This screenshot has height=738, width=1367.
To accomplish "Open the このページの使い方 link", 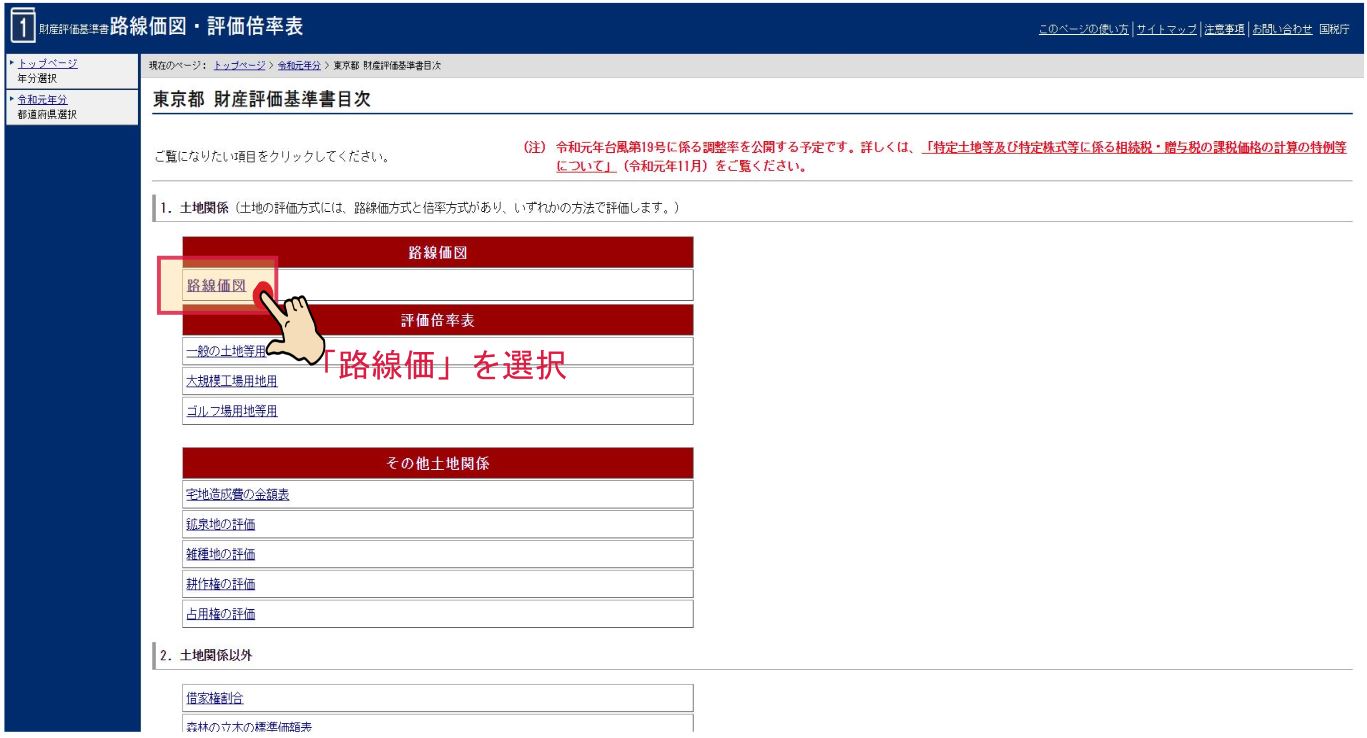I will [x=1084, y=29].
